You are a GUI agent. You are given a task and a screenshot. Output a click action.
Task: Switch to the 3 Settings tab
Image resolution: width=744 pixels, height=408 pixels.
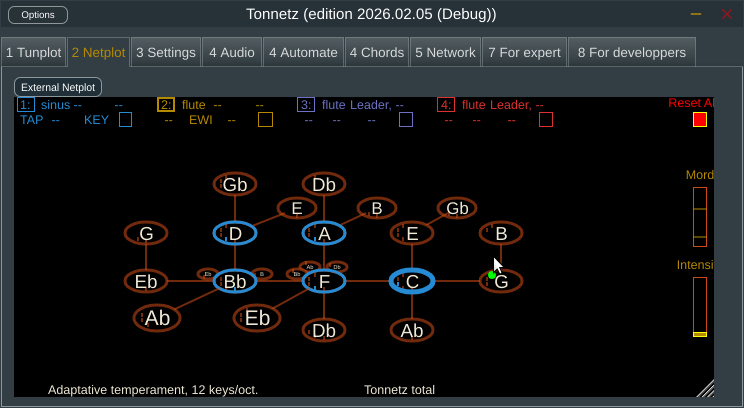pyautogui.click(x=165, y=52)
